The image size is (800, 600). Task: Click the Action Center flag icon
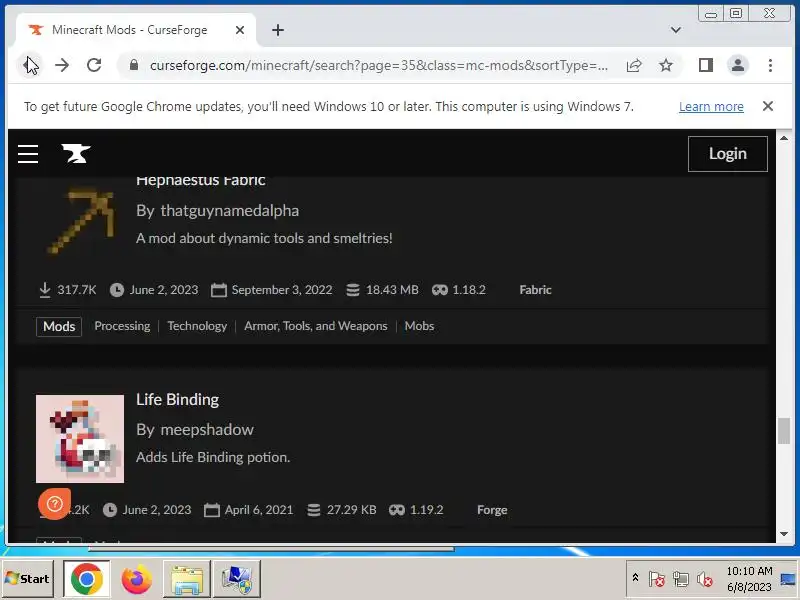pyautogui.click(x=656, y=579)
